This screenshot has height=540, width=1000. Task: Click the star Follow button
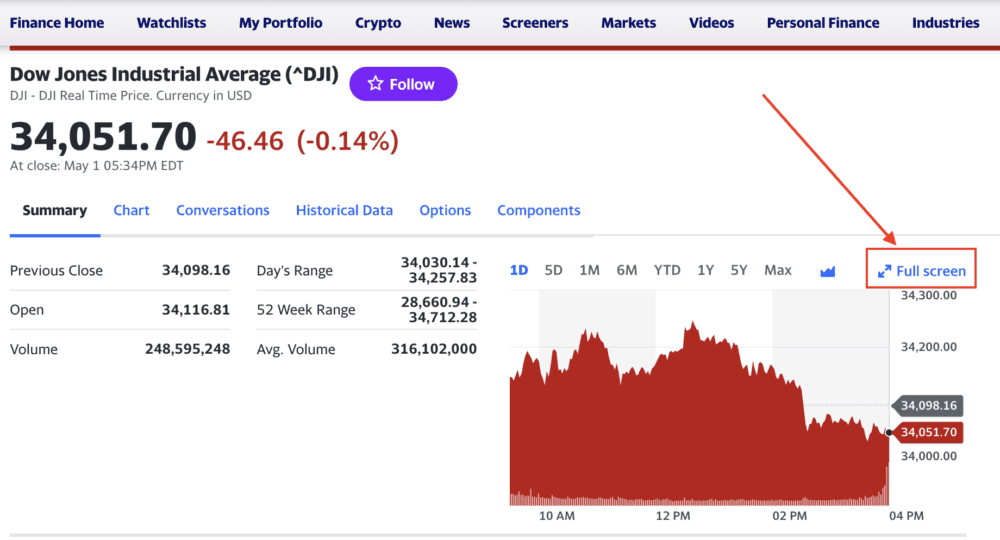[403, 84]
